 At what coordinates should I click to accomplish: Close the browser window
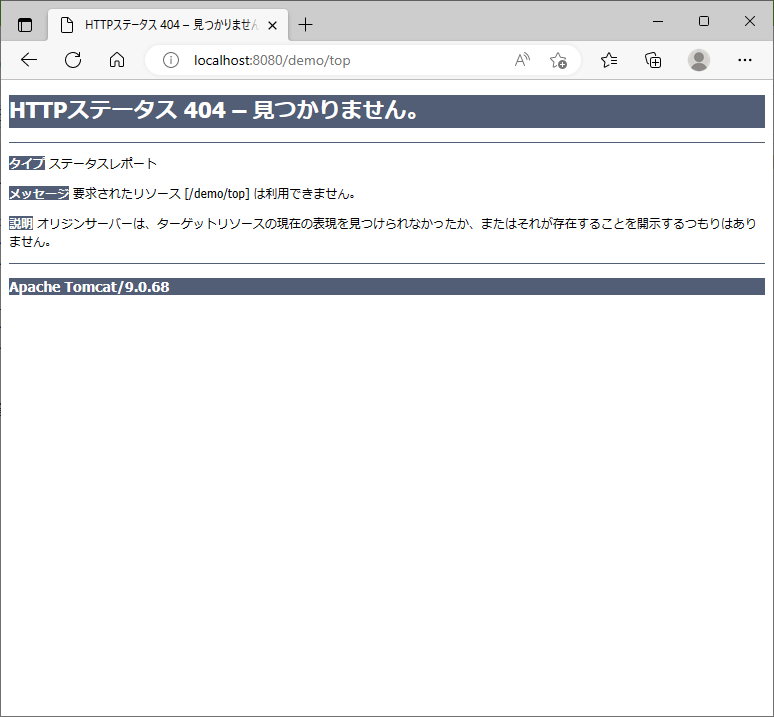[x=750, y=21]
